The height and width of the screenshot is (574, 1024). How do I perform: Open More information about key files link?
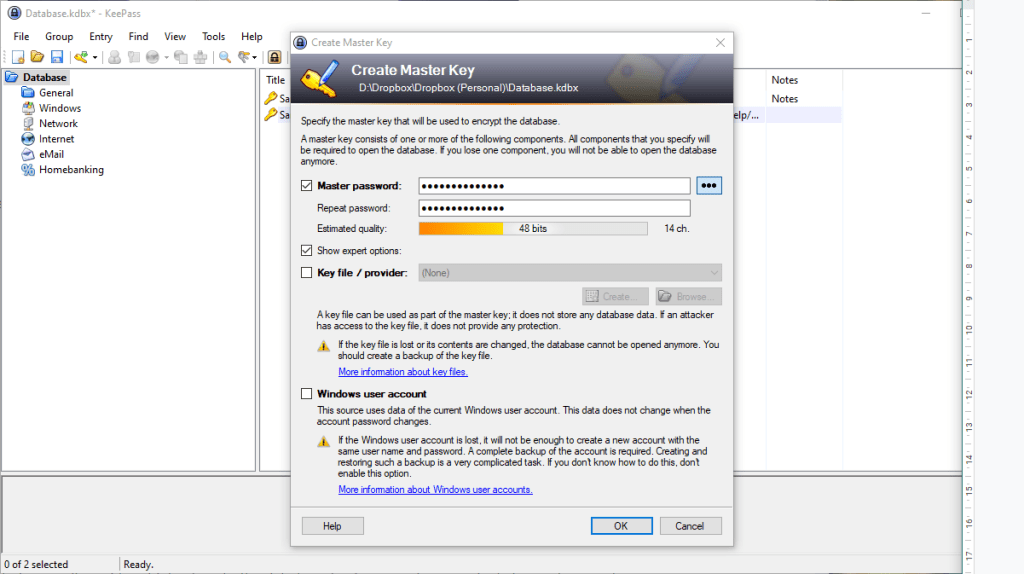403,372
